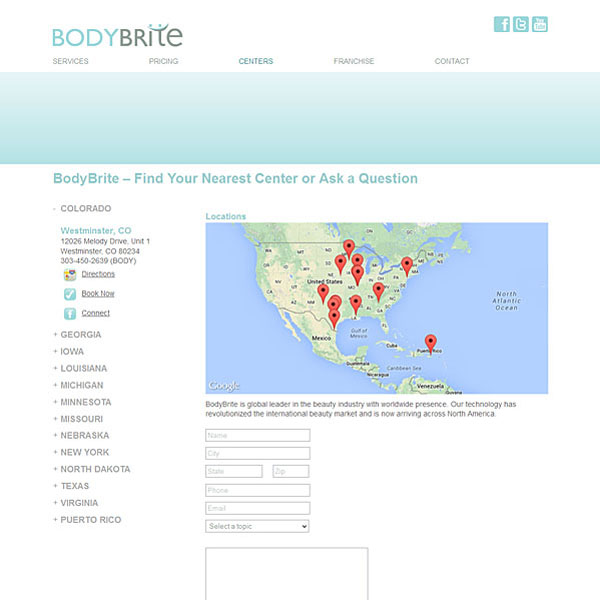Expand the Missouri section
This screenshot has width=600, height=600.
pyautogui.click(x=78, y=419)
